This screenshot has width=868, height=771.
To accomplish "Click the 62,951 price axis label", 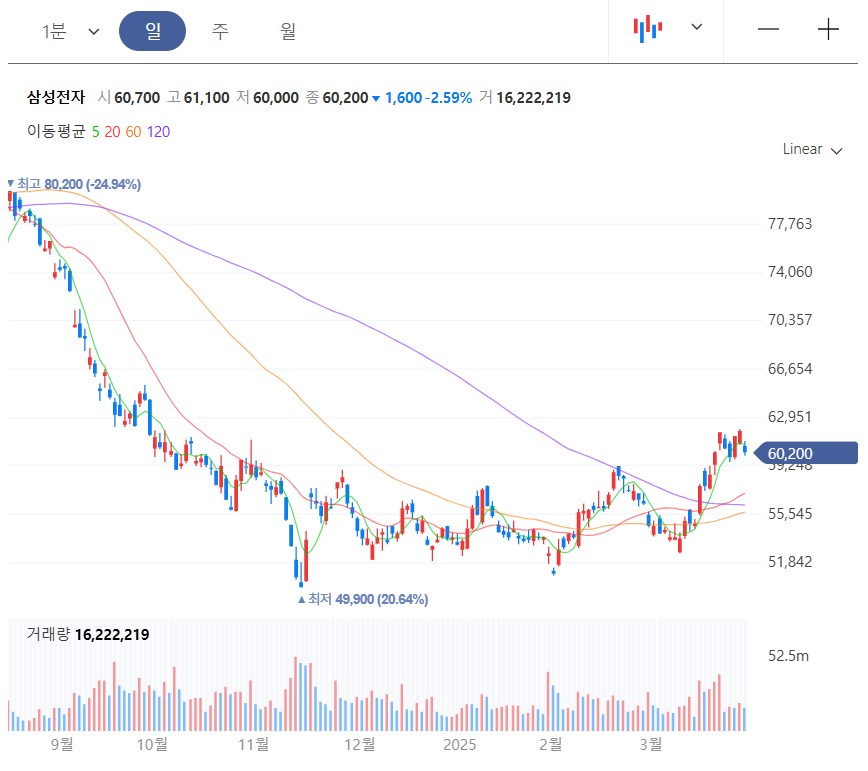I will (790, 417).
